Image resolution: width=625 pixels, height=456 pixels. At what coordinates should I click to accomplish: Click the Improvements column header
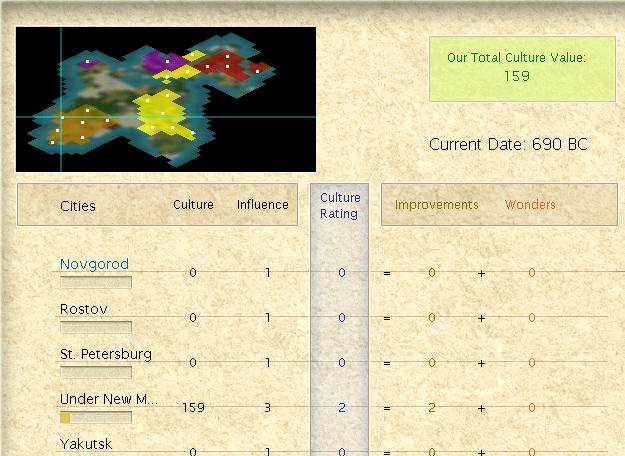pos(436,205)
